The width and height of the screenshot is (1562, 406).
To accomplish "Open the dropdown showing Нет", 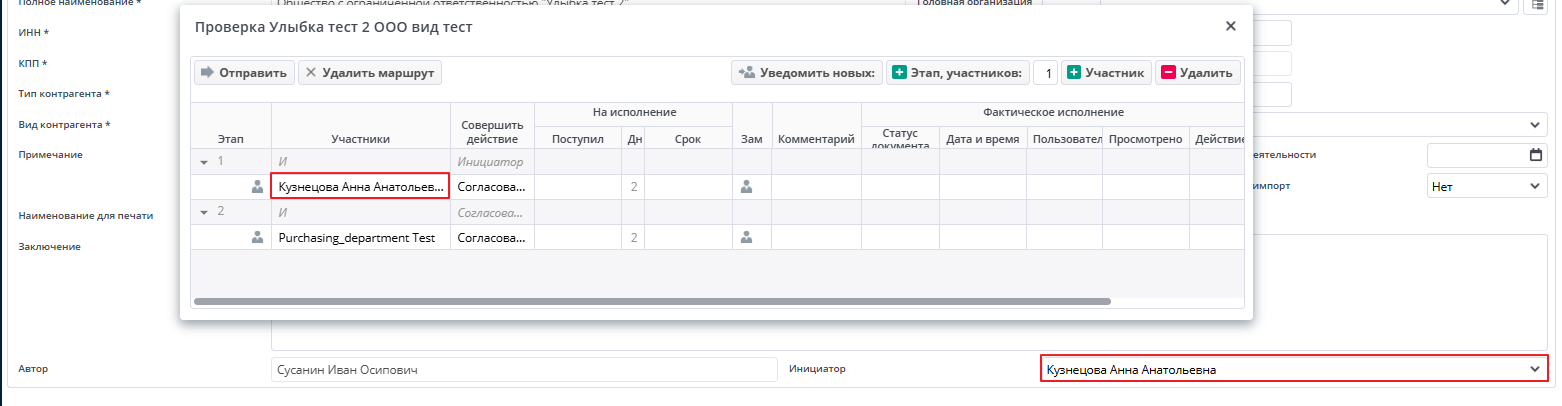I will [x=1486, y=186].
